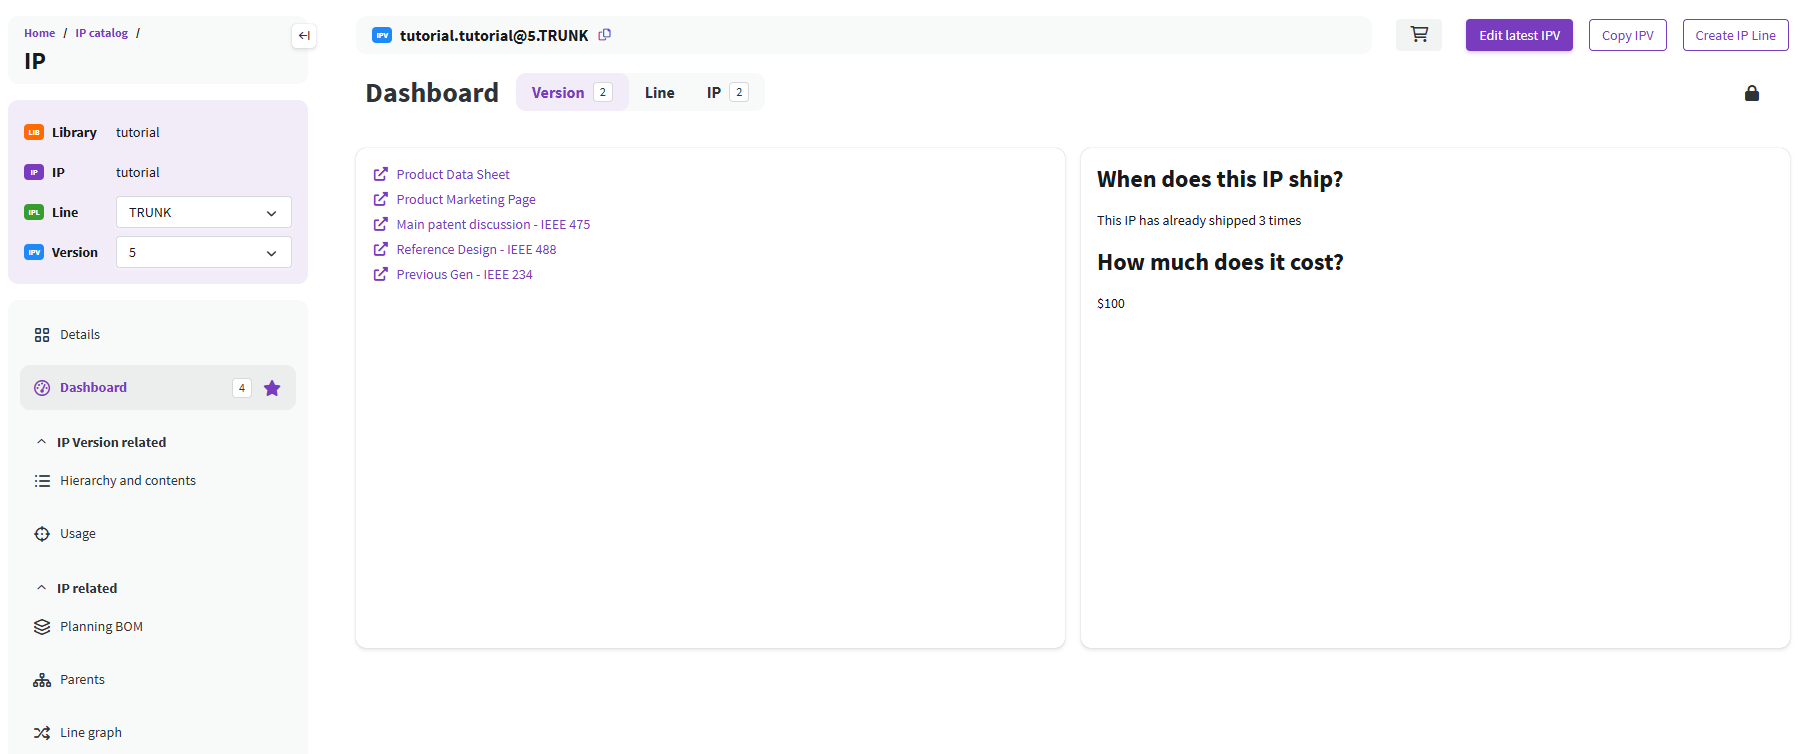This screenshot has height=754, width=1813.
Task: Open the Product Data Sheet link
Action: click(453, 175)
